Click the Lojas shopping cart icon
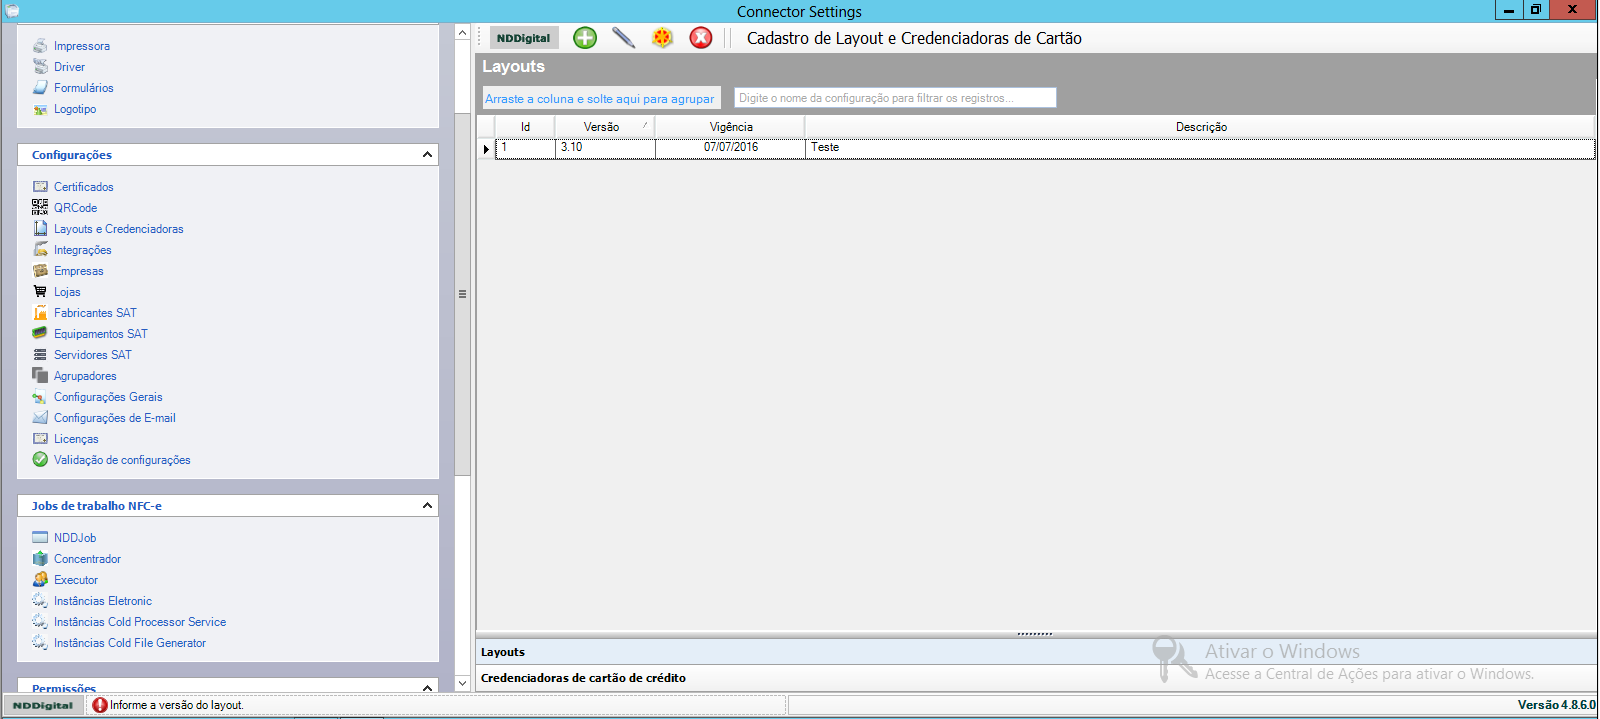1600x719 pixels. [40, 292]
